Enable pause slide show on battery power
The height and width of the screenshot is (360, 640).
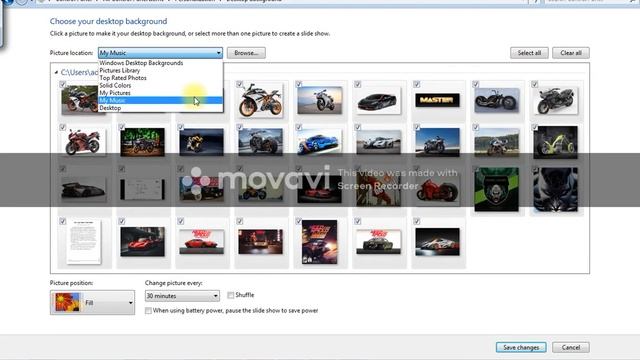[x=148, y=311]
